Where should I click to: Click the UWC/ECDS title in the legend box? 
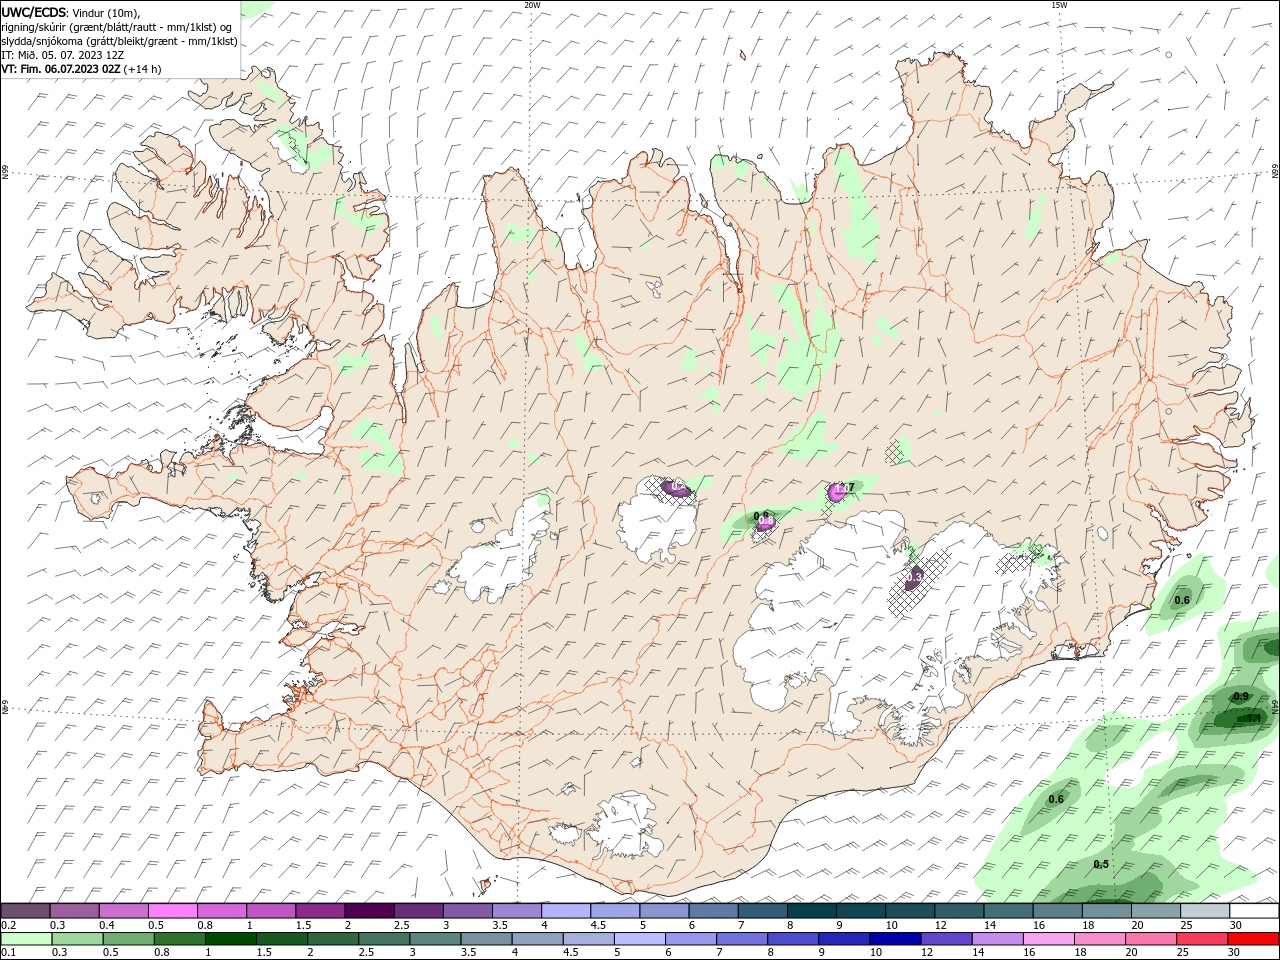coord(34,12)
